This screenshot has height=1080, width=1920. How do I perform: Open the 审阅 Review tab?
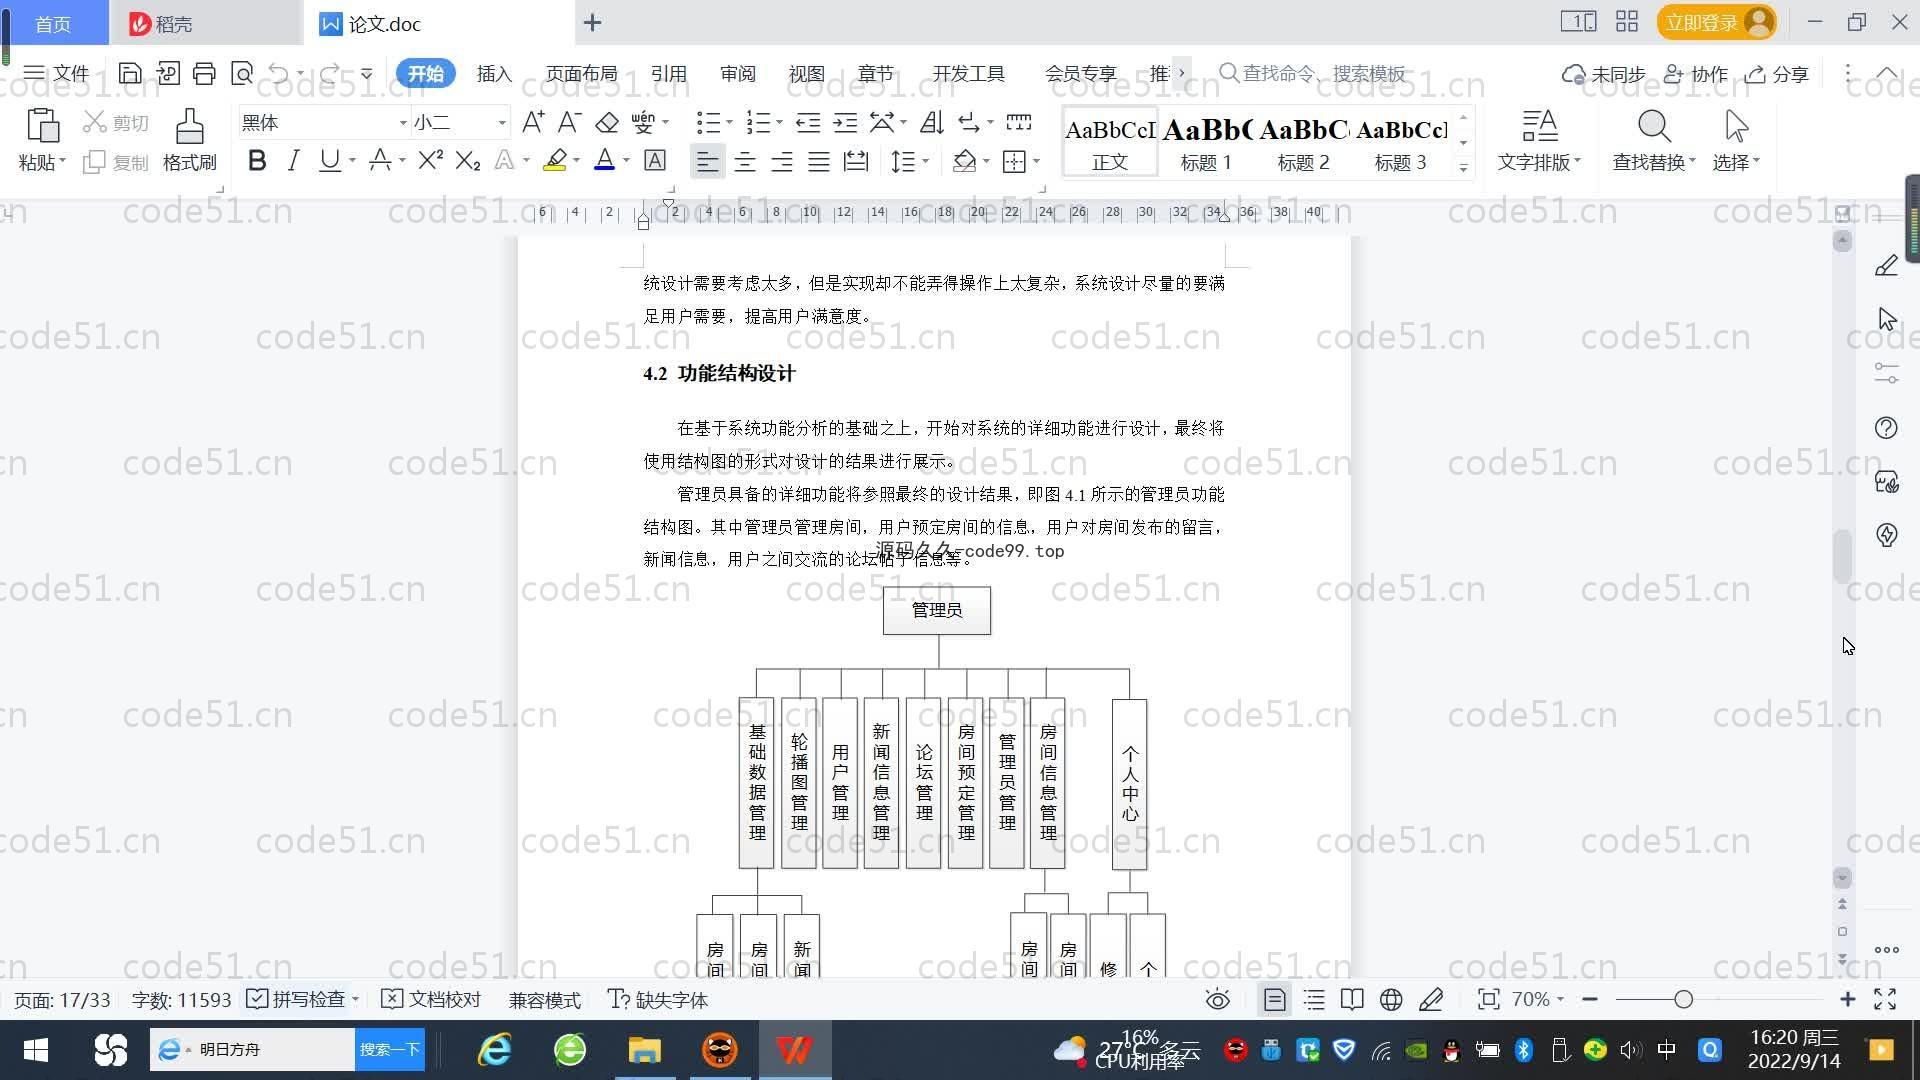(x=737, y=74)
